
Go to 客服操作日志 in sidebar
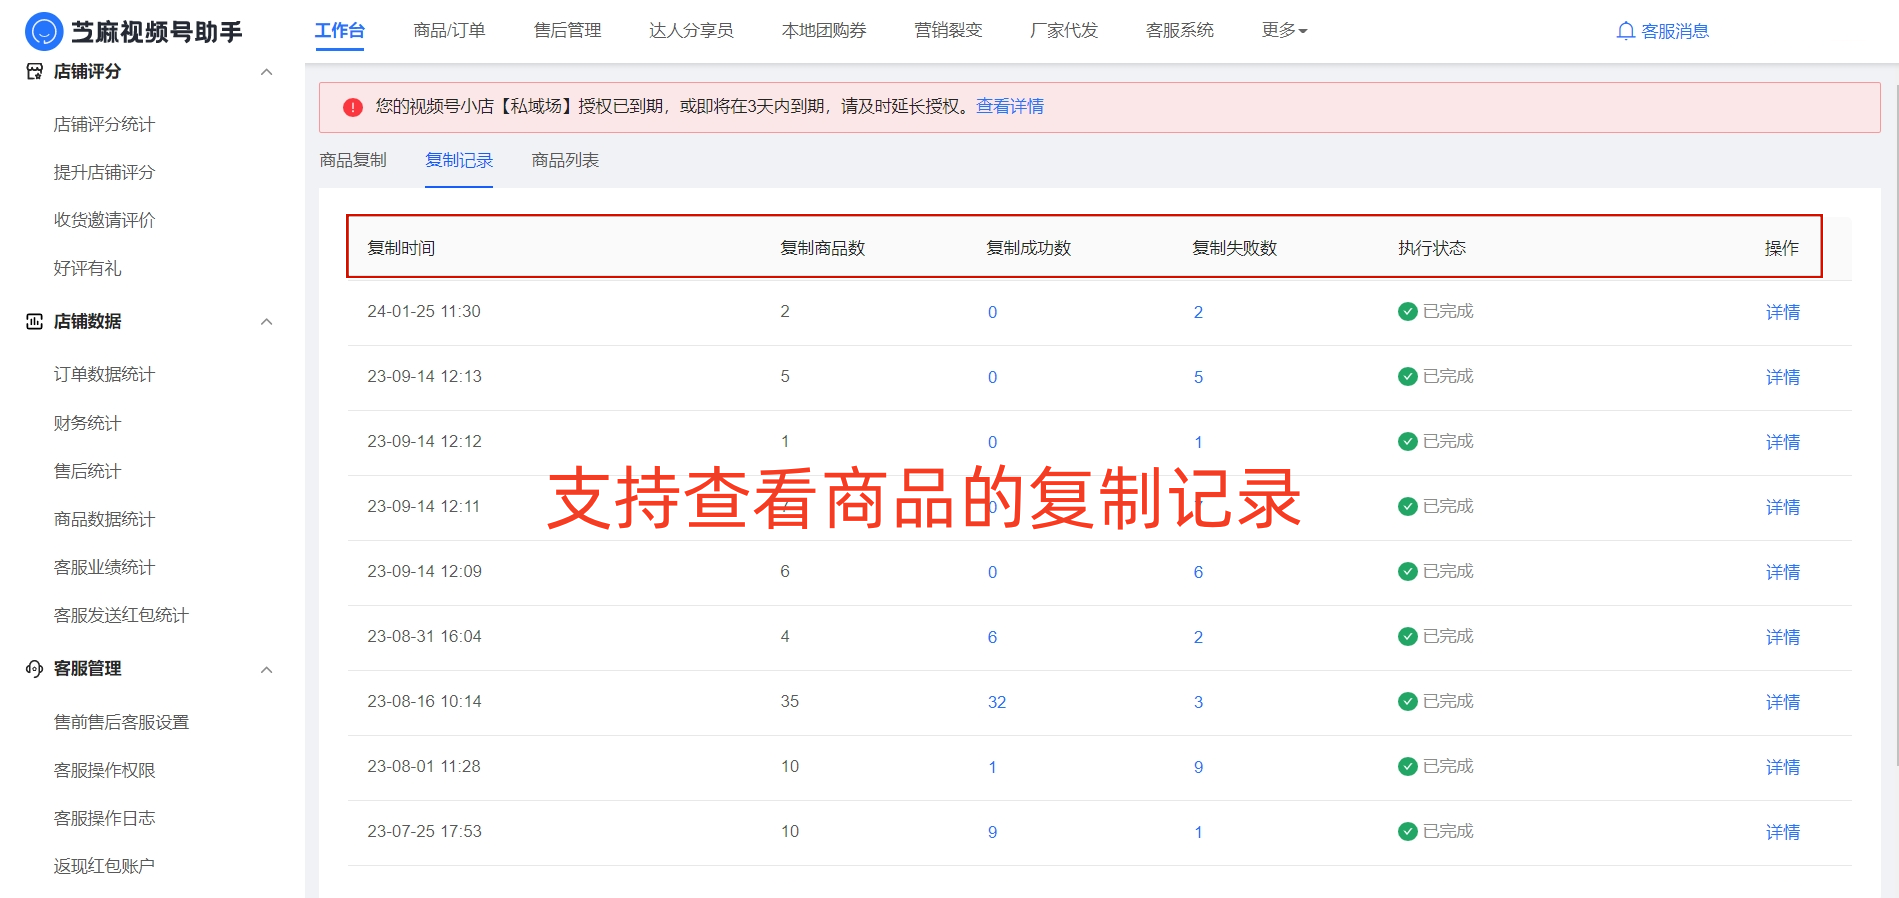[104, 818]
